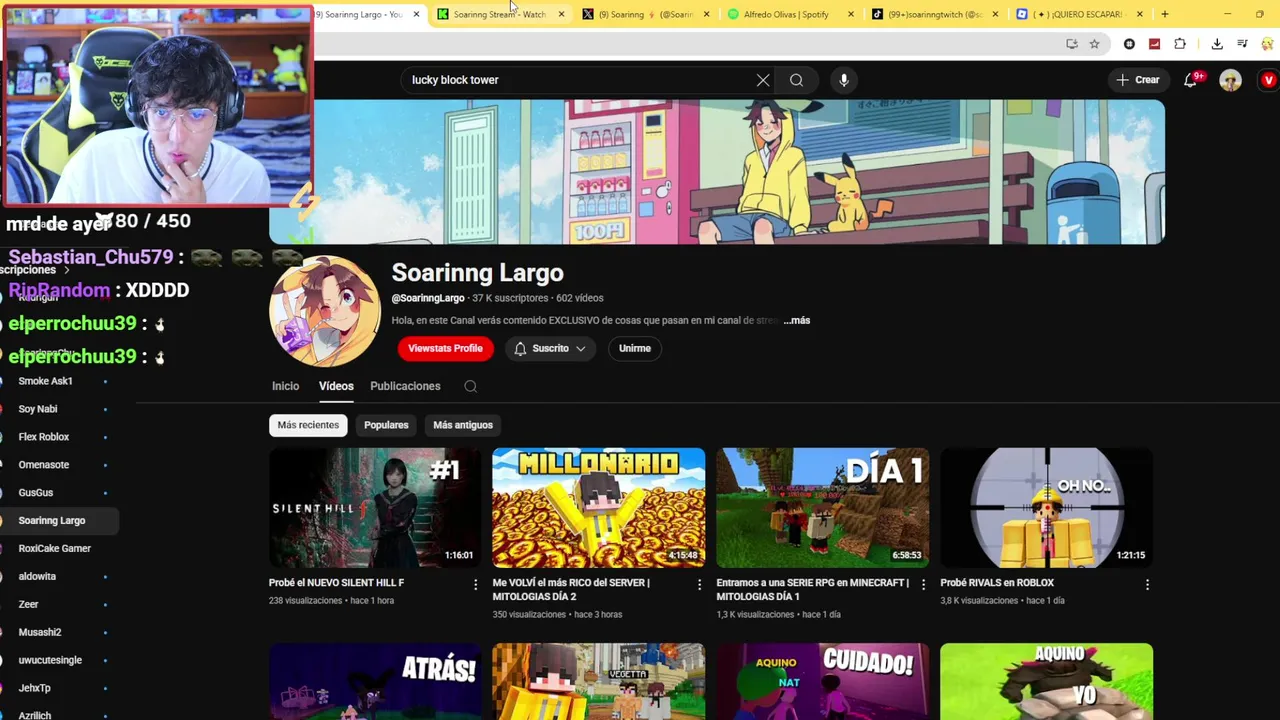Bookmark this page with the star icon
The image size is (1280, 720).
pyautogui.click(x=1094, y=44)
